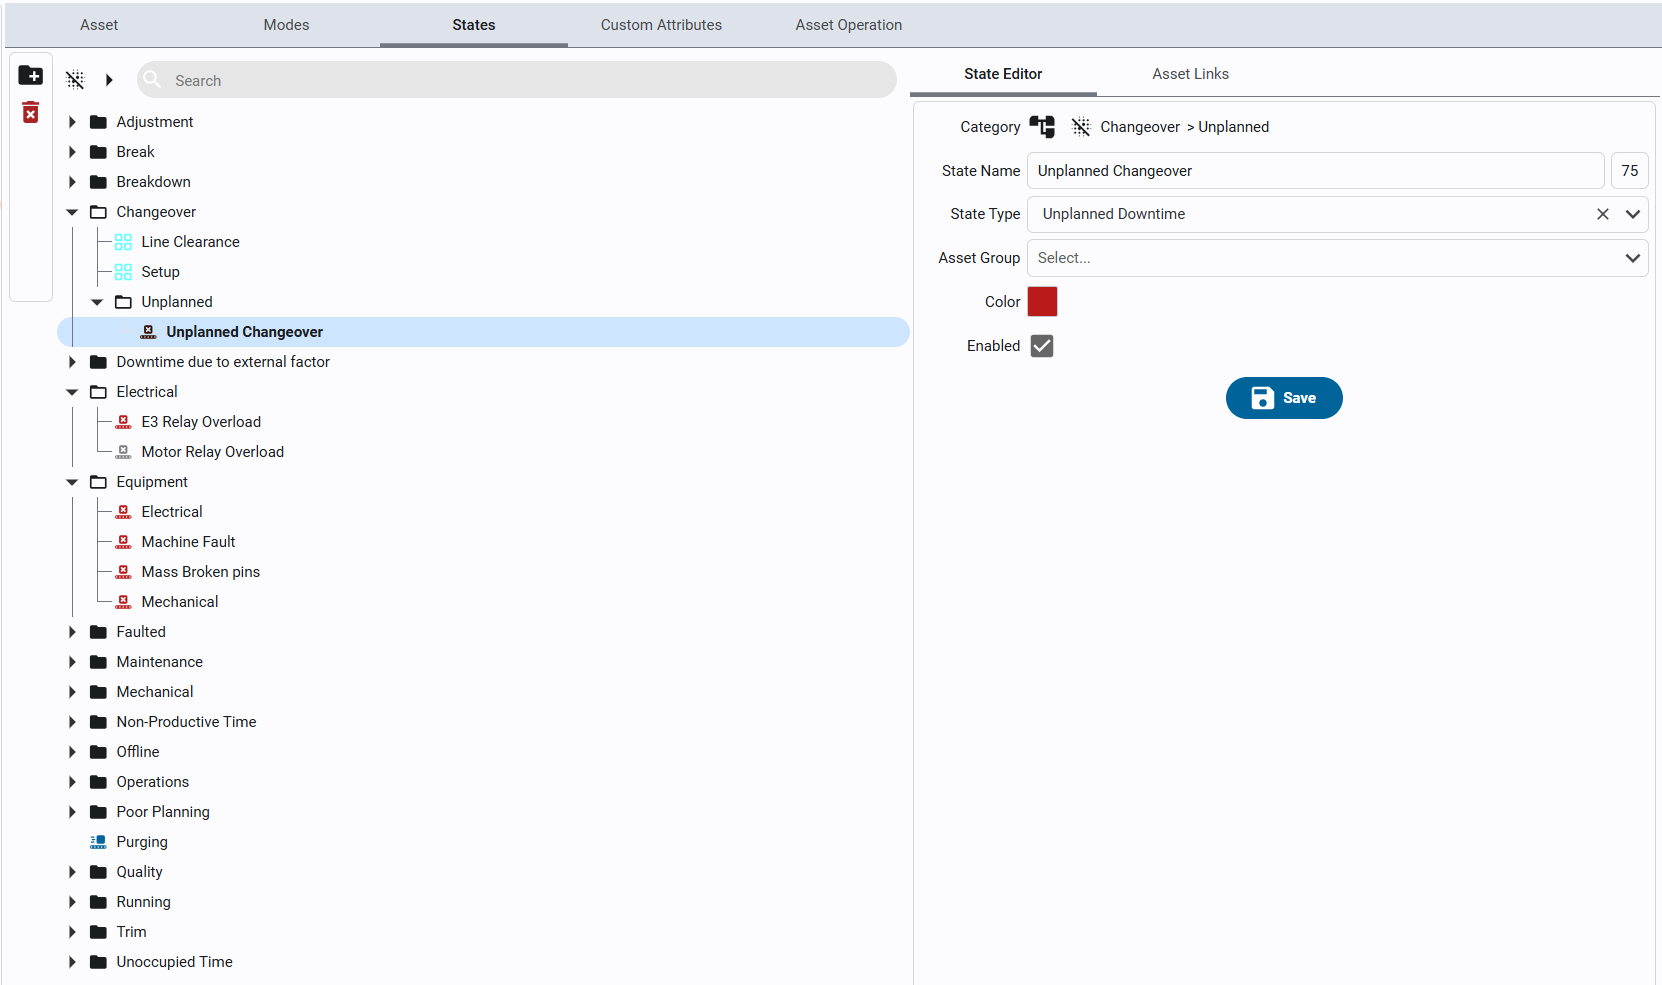The height and width of the screenshot is (985, 1662).
Task: Expand the Breakdown folder
Action: pos(72,182)
